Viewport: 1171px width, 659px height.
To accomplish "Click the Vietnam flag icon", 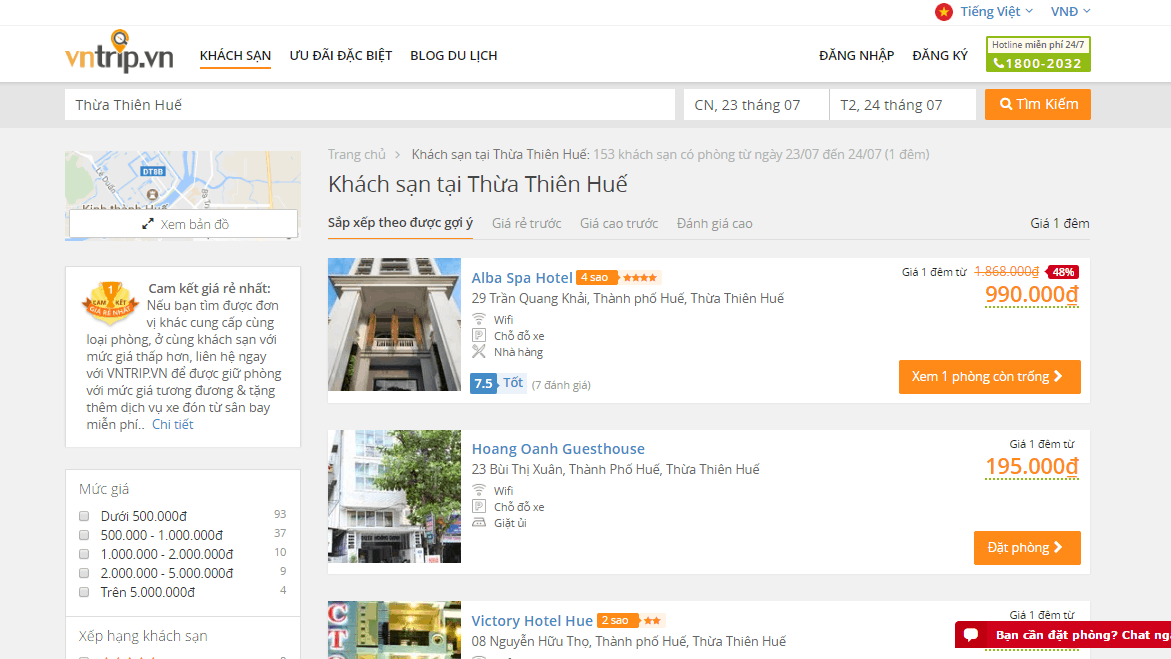I will point(944,11).
